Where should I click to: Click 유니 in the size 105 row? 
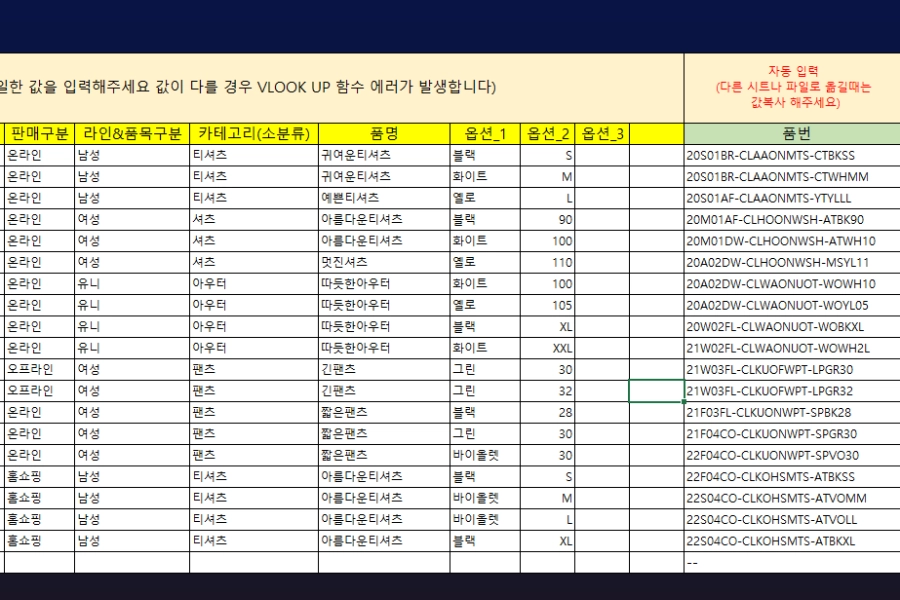(132, 305)
